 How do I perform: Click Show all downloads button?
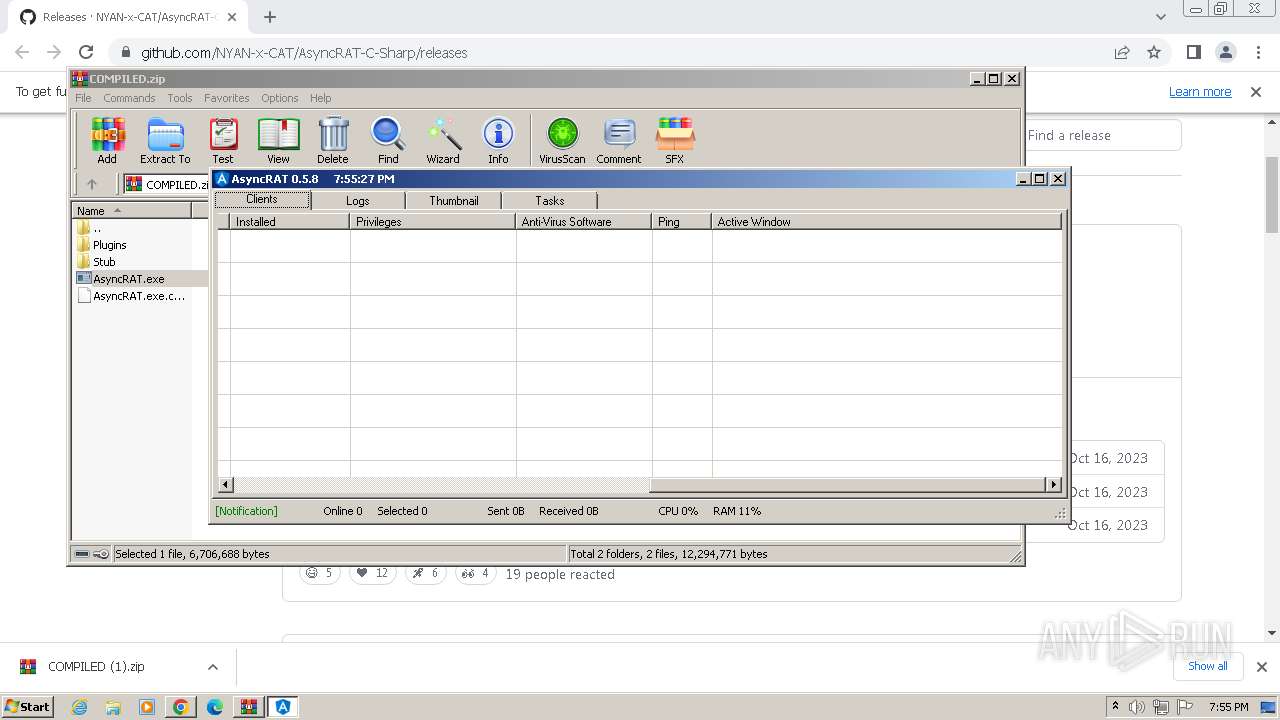[1208, 666]
